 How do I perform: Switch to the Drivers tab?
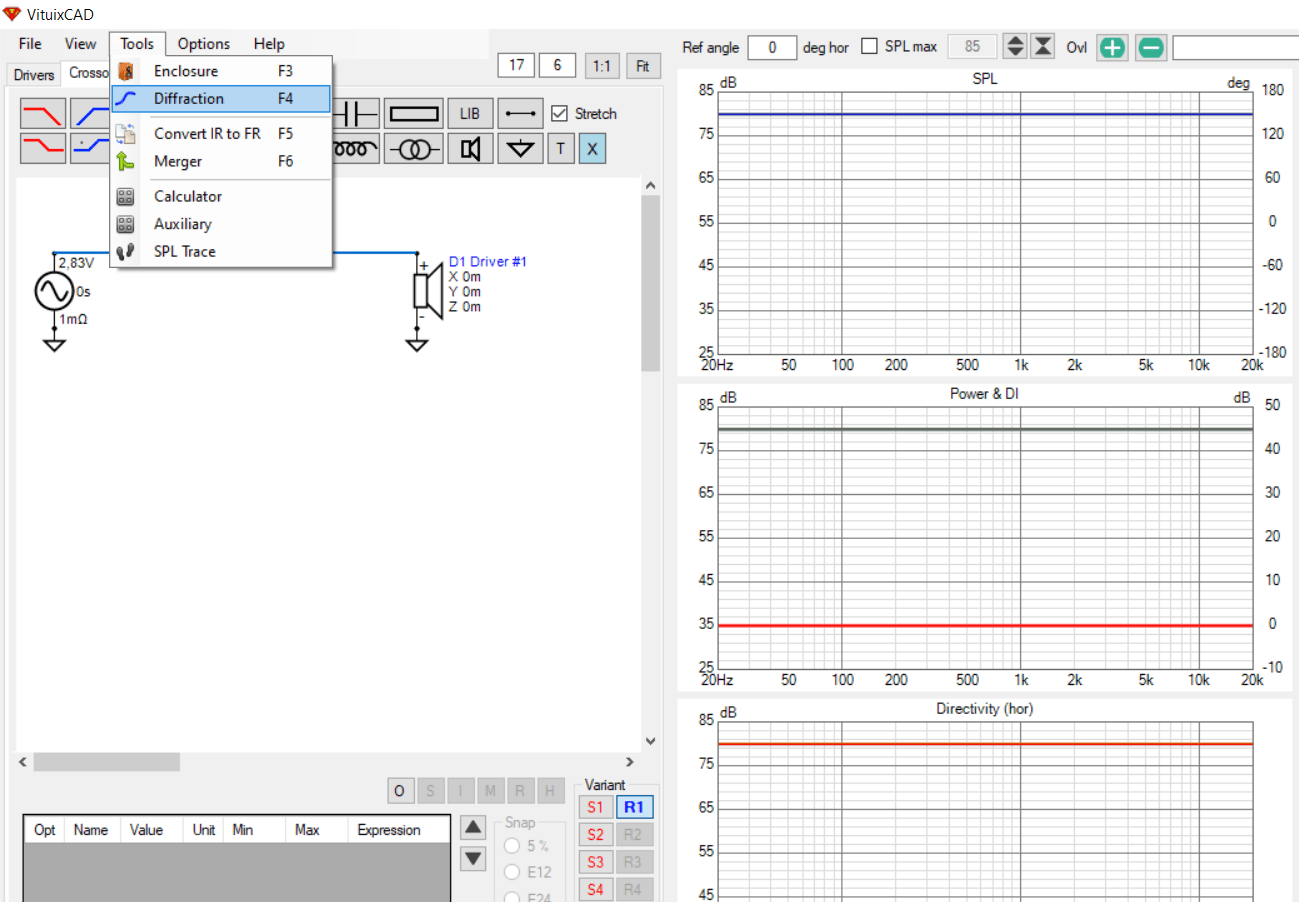[x=34, y=74]
